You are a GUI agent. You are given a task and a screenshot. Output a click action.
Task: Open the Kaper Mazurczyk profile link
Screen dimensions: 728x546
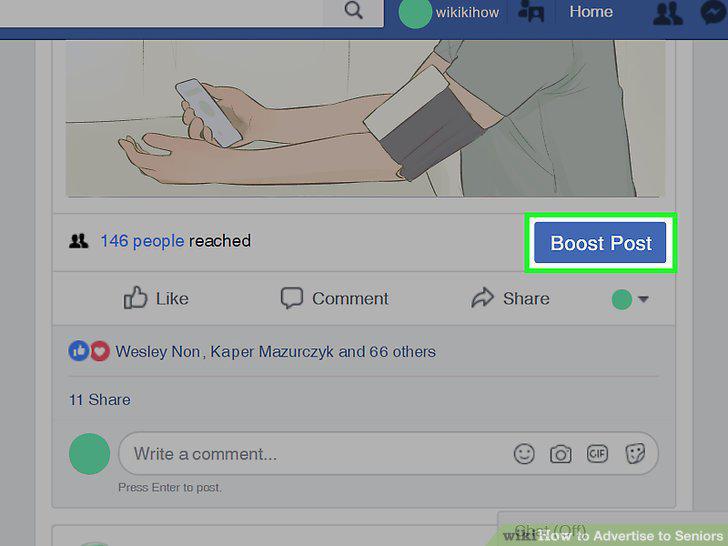pos(272,351)
